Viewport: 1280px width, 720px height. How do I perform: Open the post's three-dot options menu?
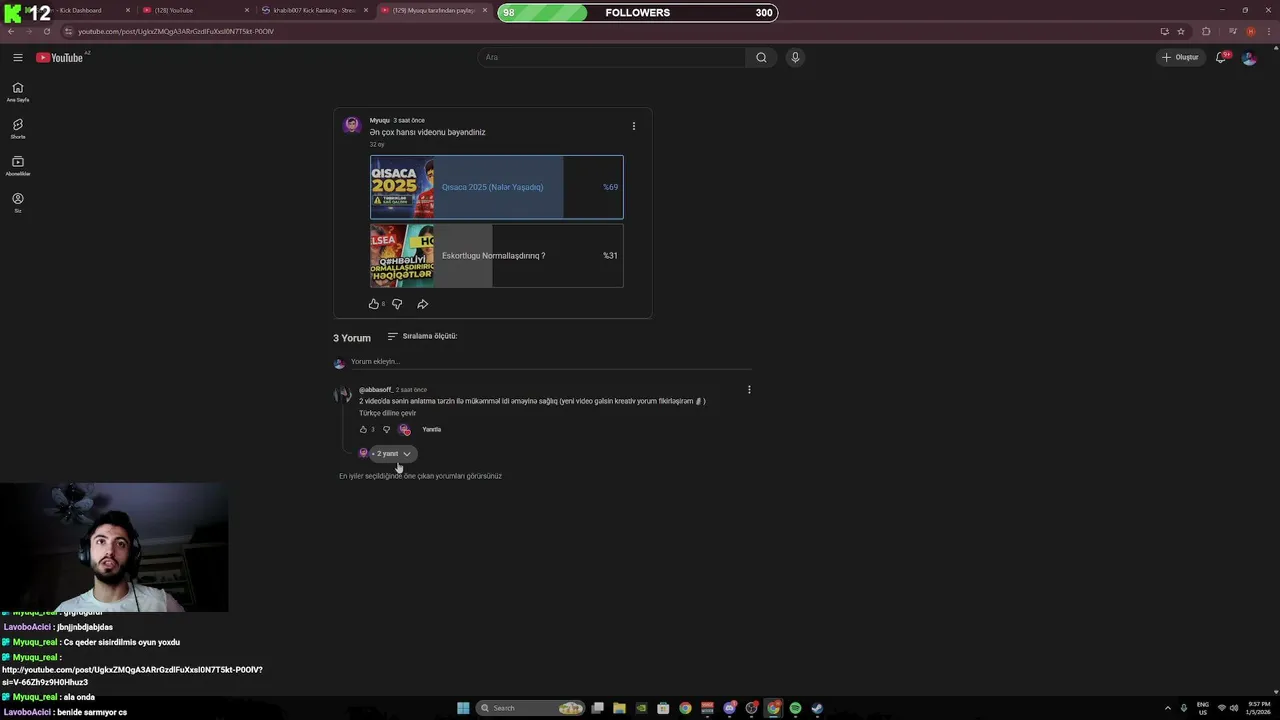tap(633, 126)
